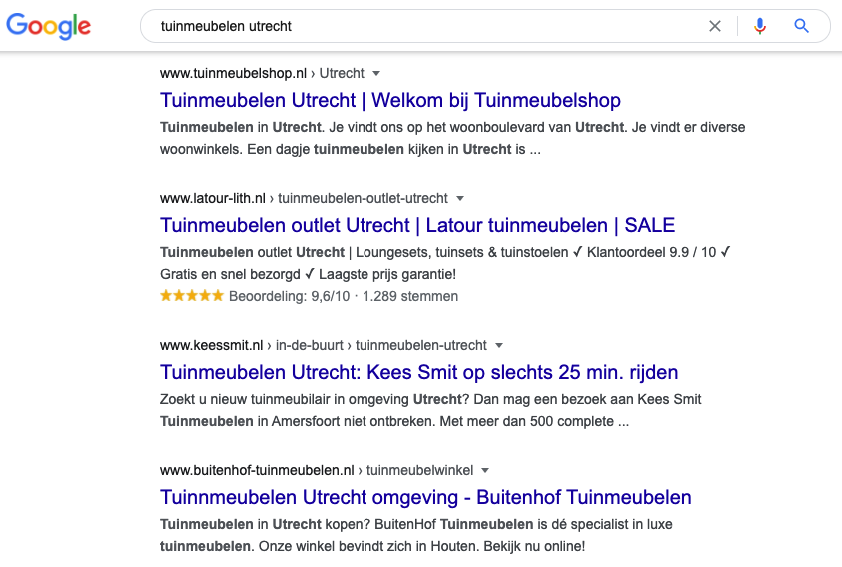The height and width of the screenshot is (567, 842).
Task: Click the blue magnifying glass search icon
Action: tap(801, 25)
